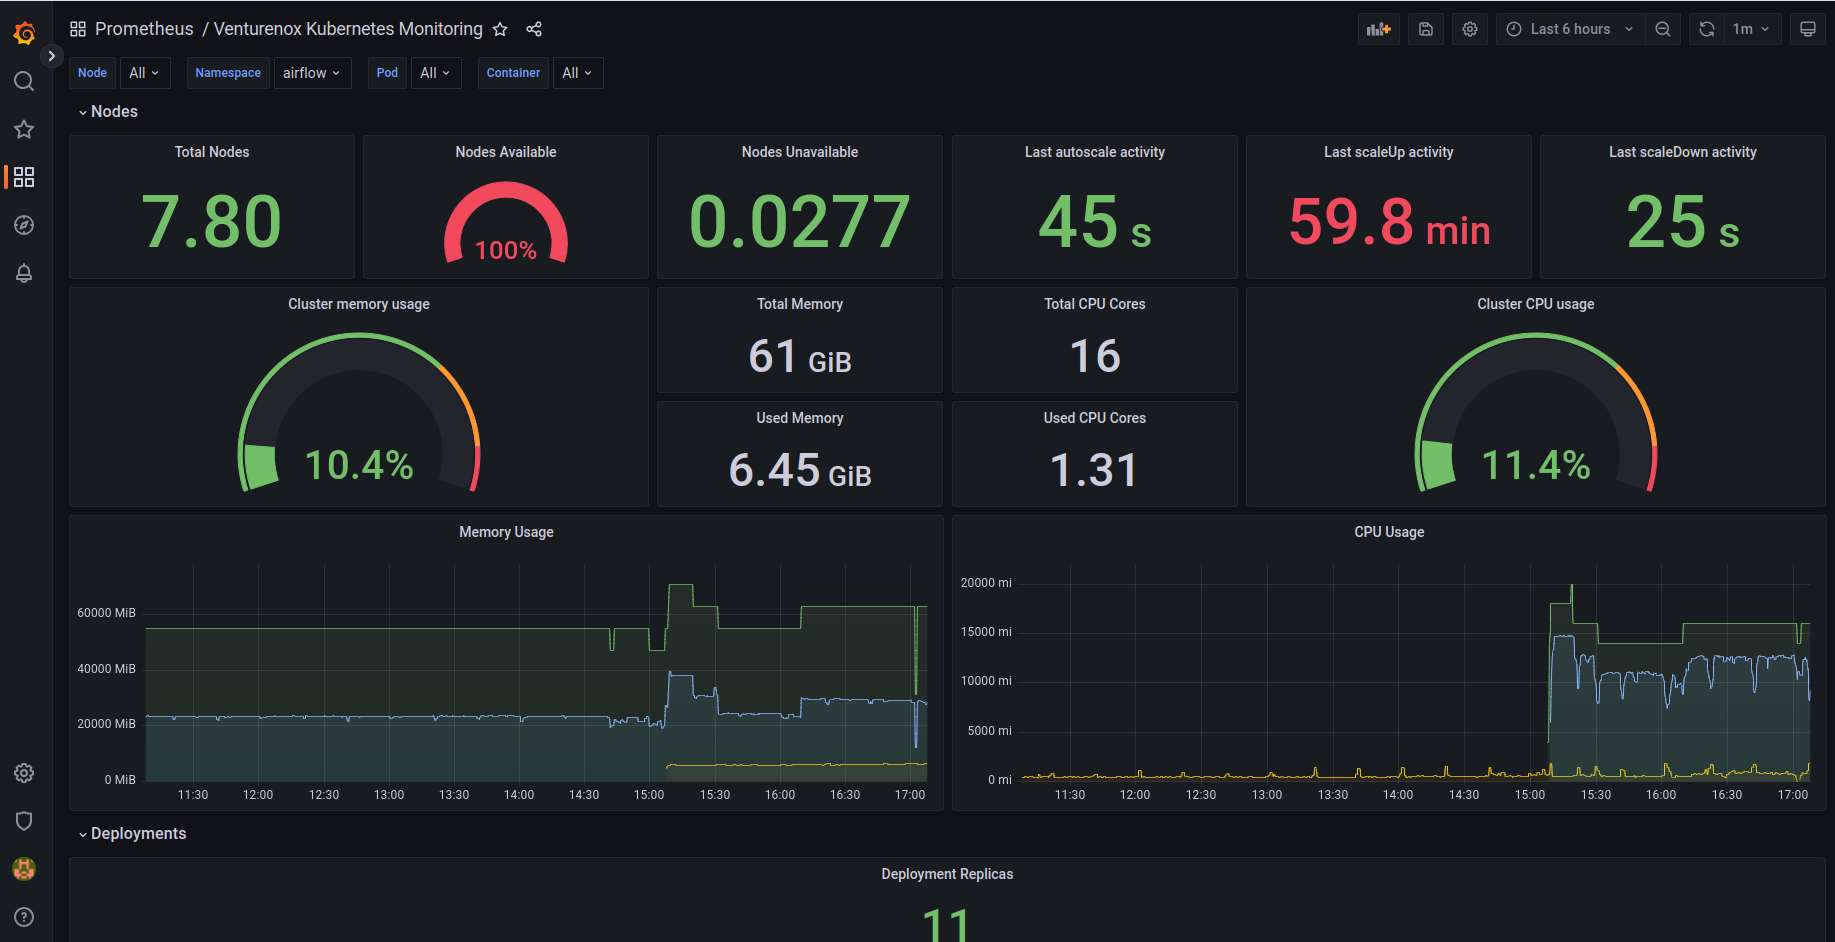Open the Container variable dropdown
The height and width of the screenshot is (942, 1835).
tap(577, 73)
